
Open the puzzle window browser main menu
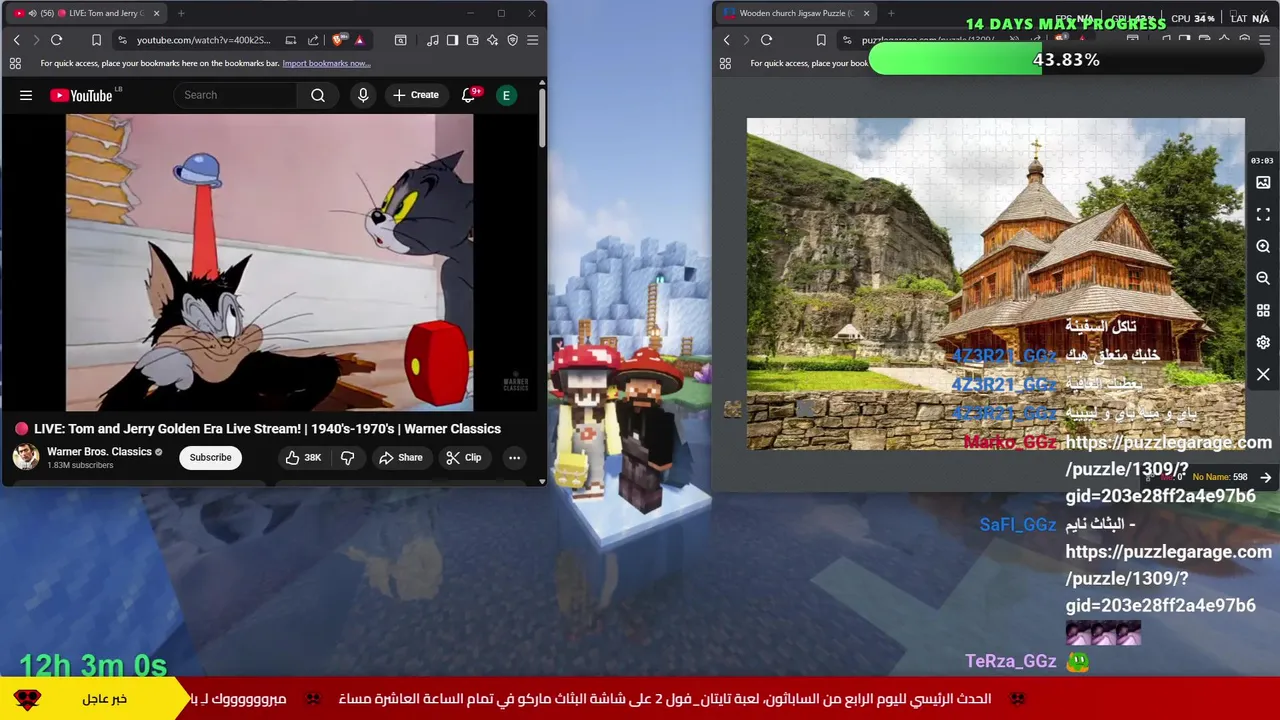(x=1264, y=40)
